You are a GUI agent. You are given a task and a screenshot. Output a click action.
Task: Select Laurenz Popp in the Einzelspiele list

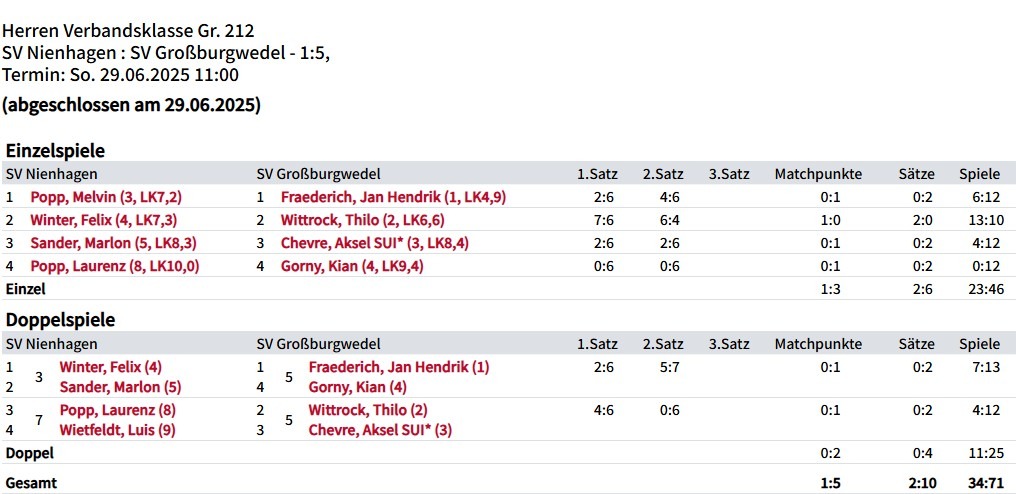click(x=114, y=266)
